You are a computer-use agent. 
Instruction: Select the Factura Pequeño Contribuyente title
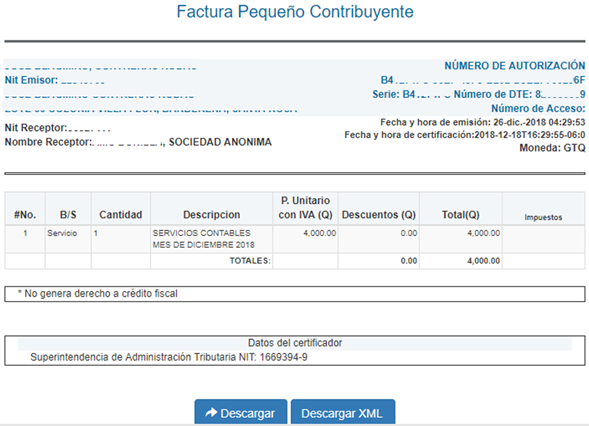[x=295, y=12]
